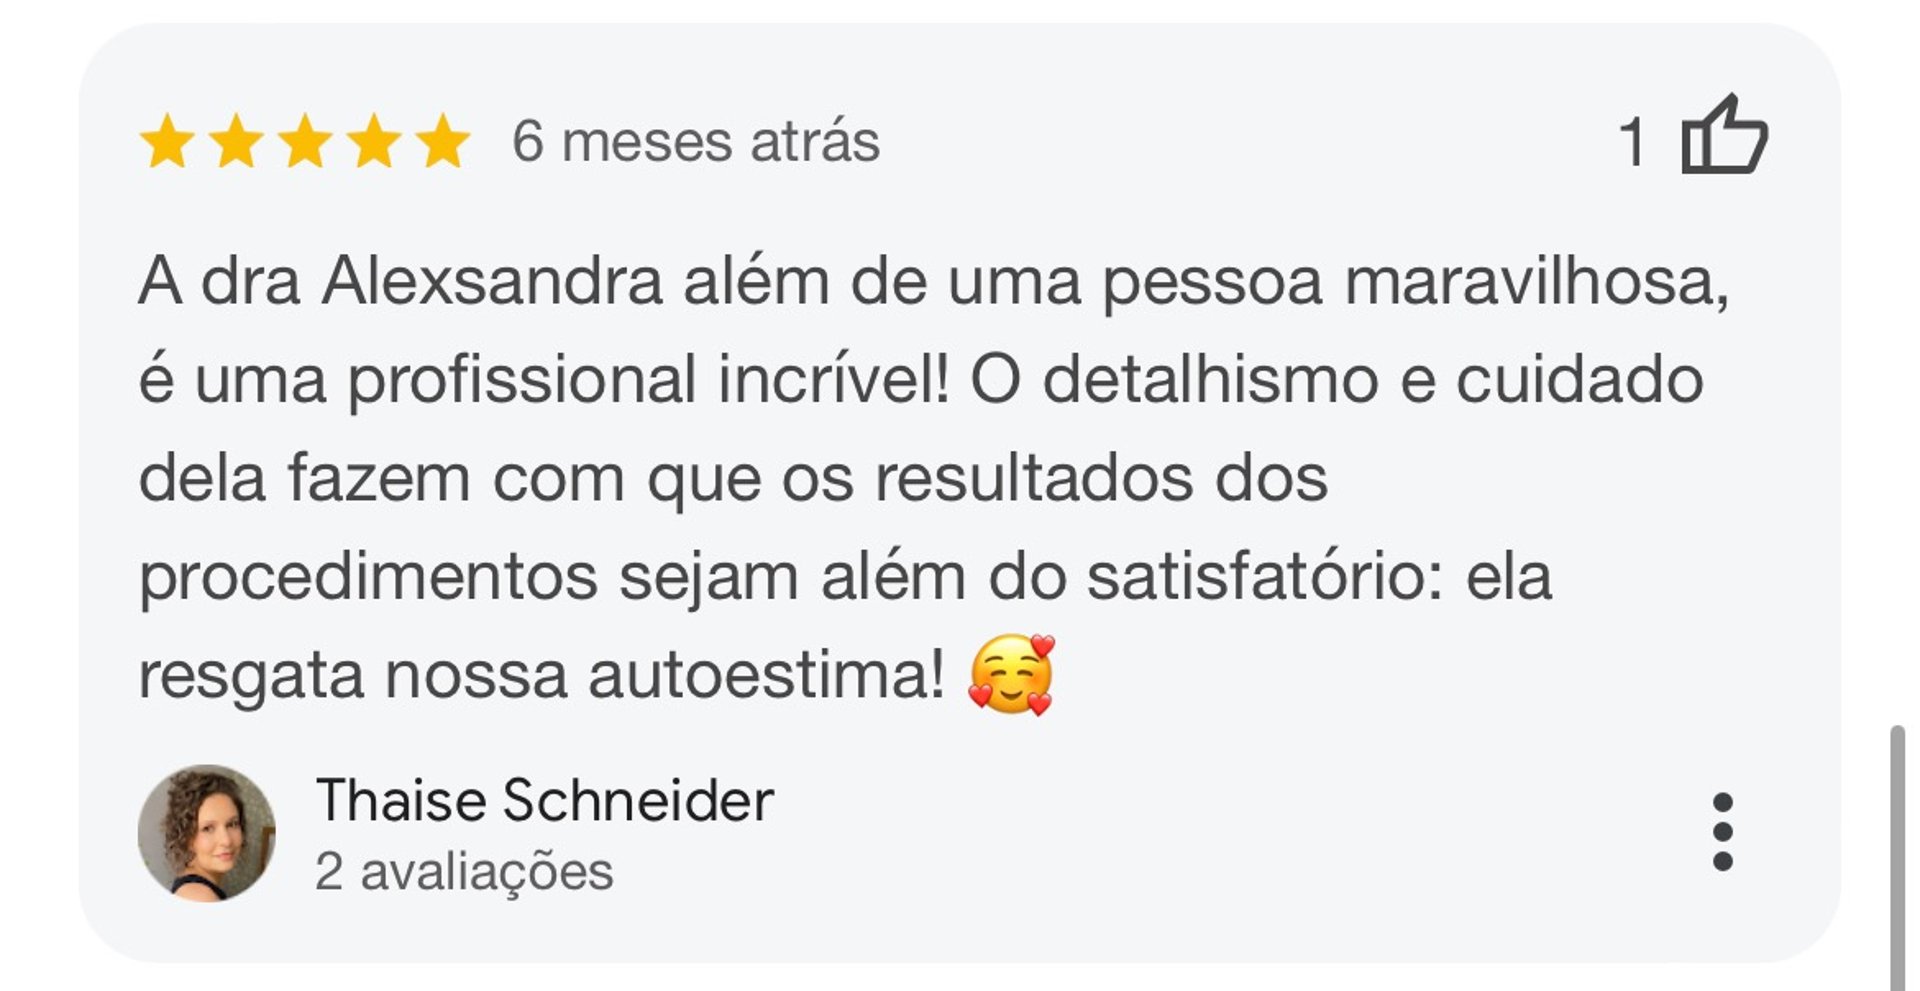Click the fourth yellow rating star
The height and width of the screenshot is (991, 1920).
[374, 141]
